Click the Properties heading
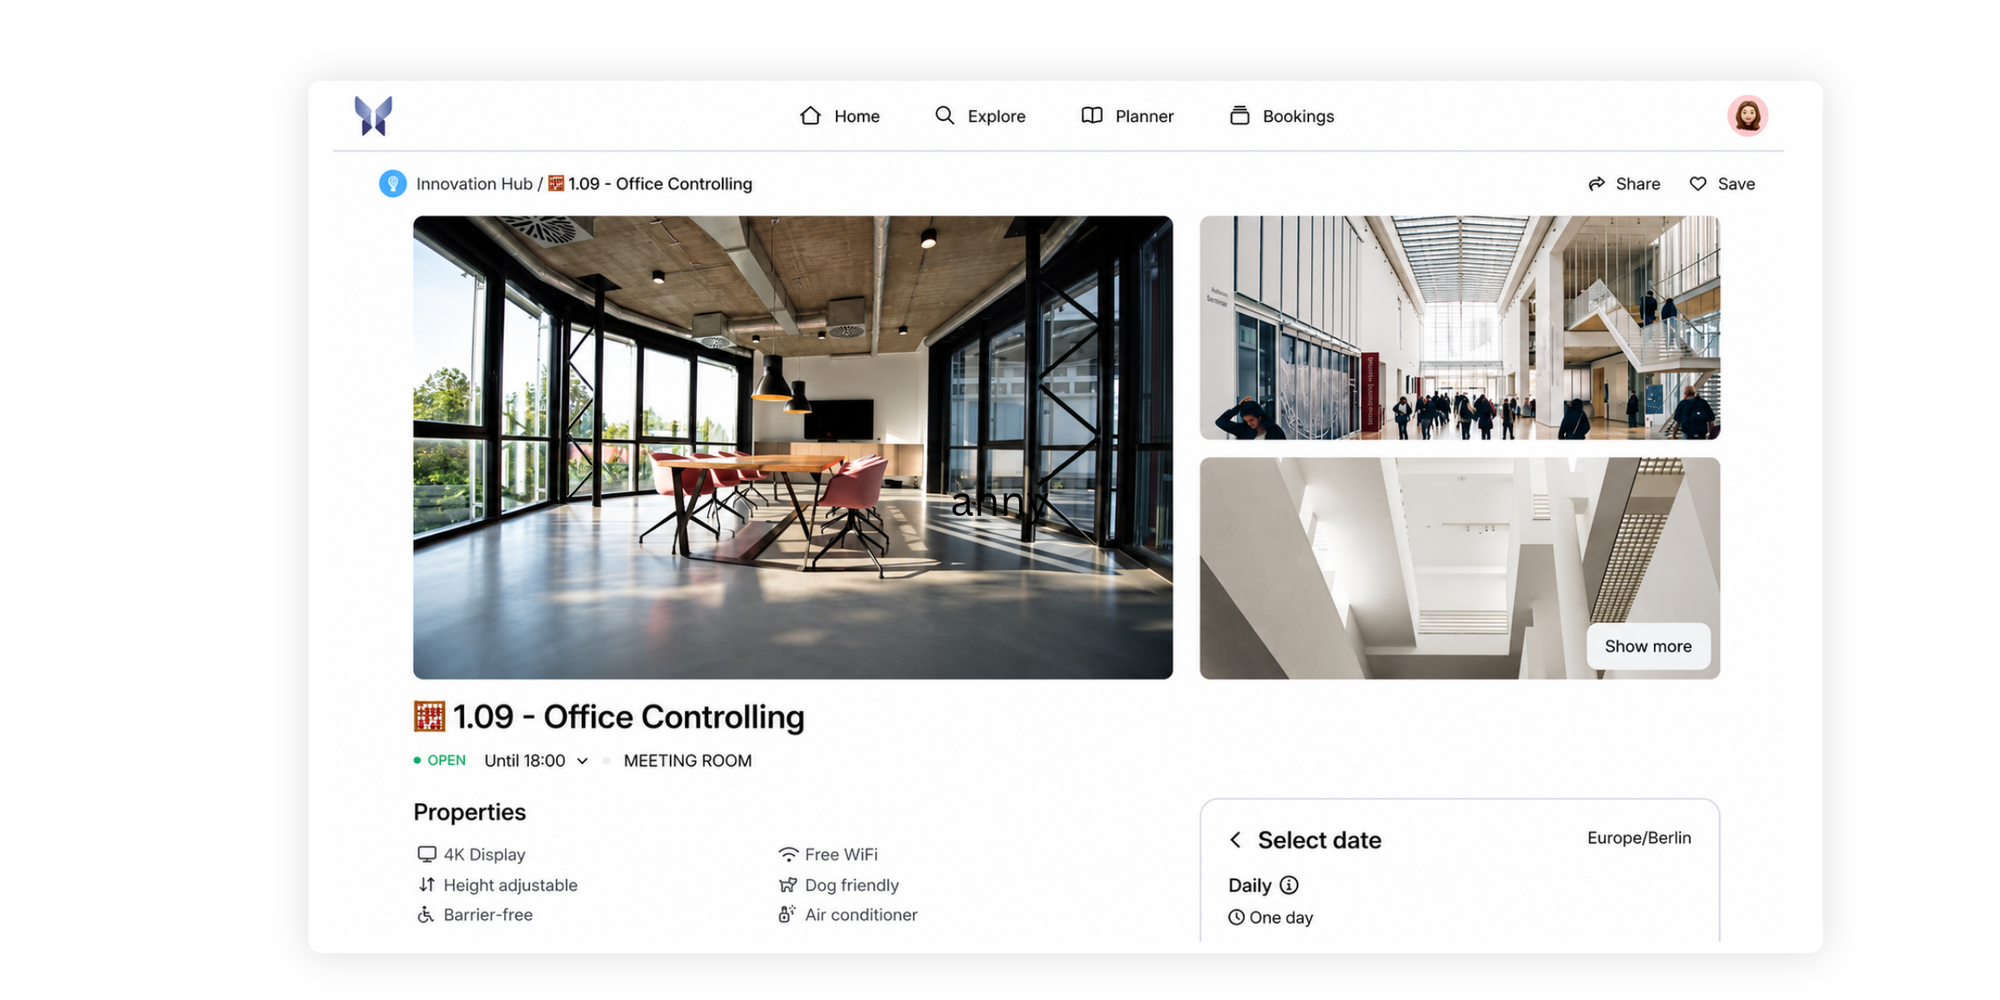The height and width of the screenshot is (1000, 2000). click(x=470, y=812)
